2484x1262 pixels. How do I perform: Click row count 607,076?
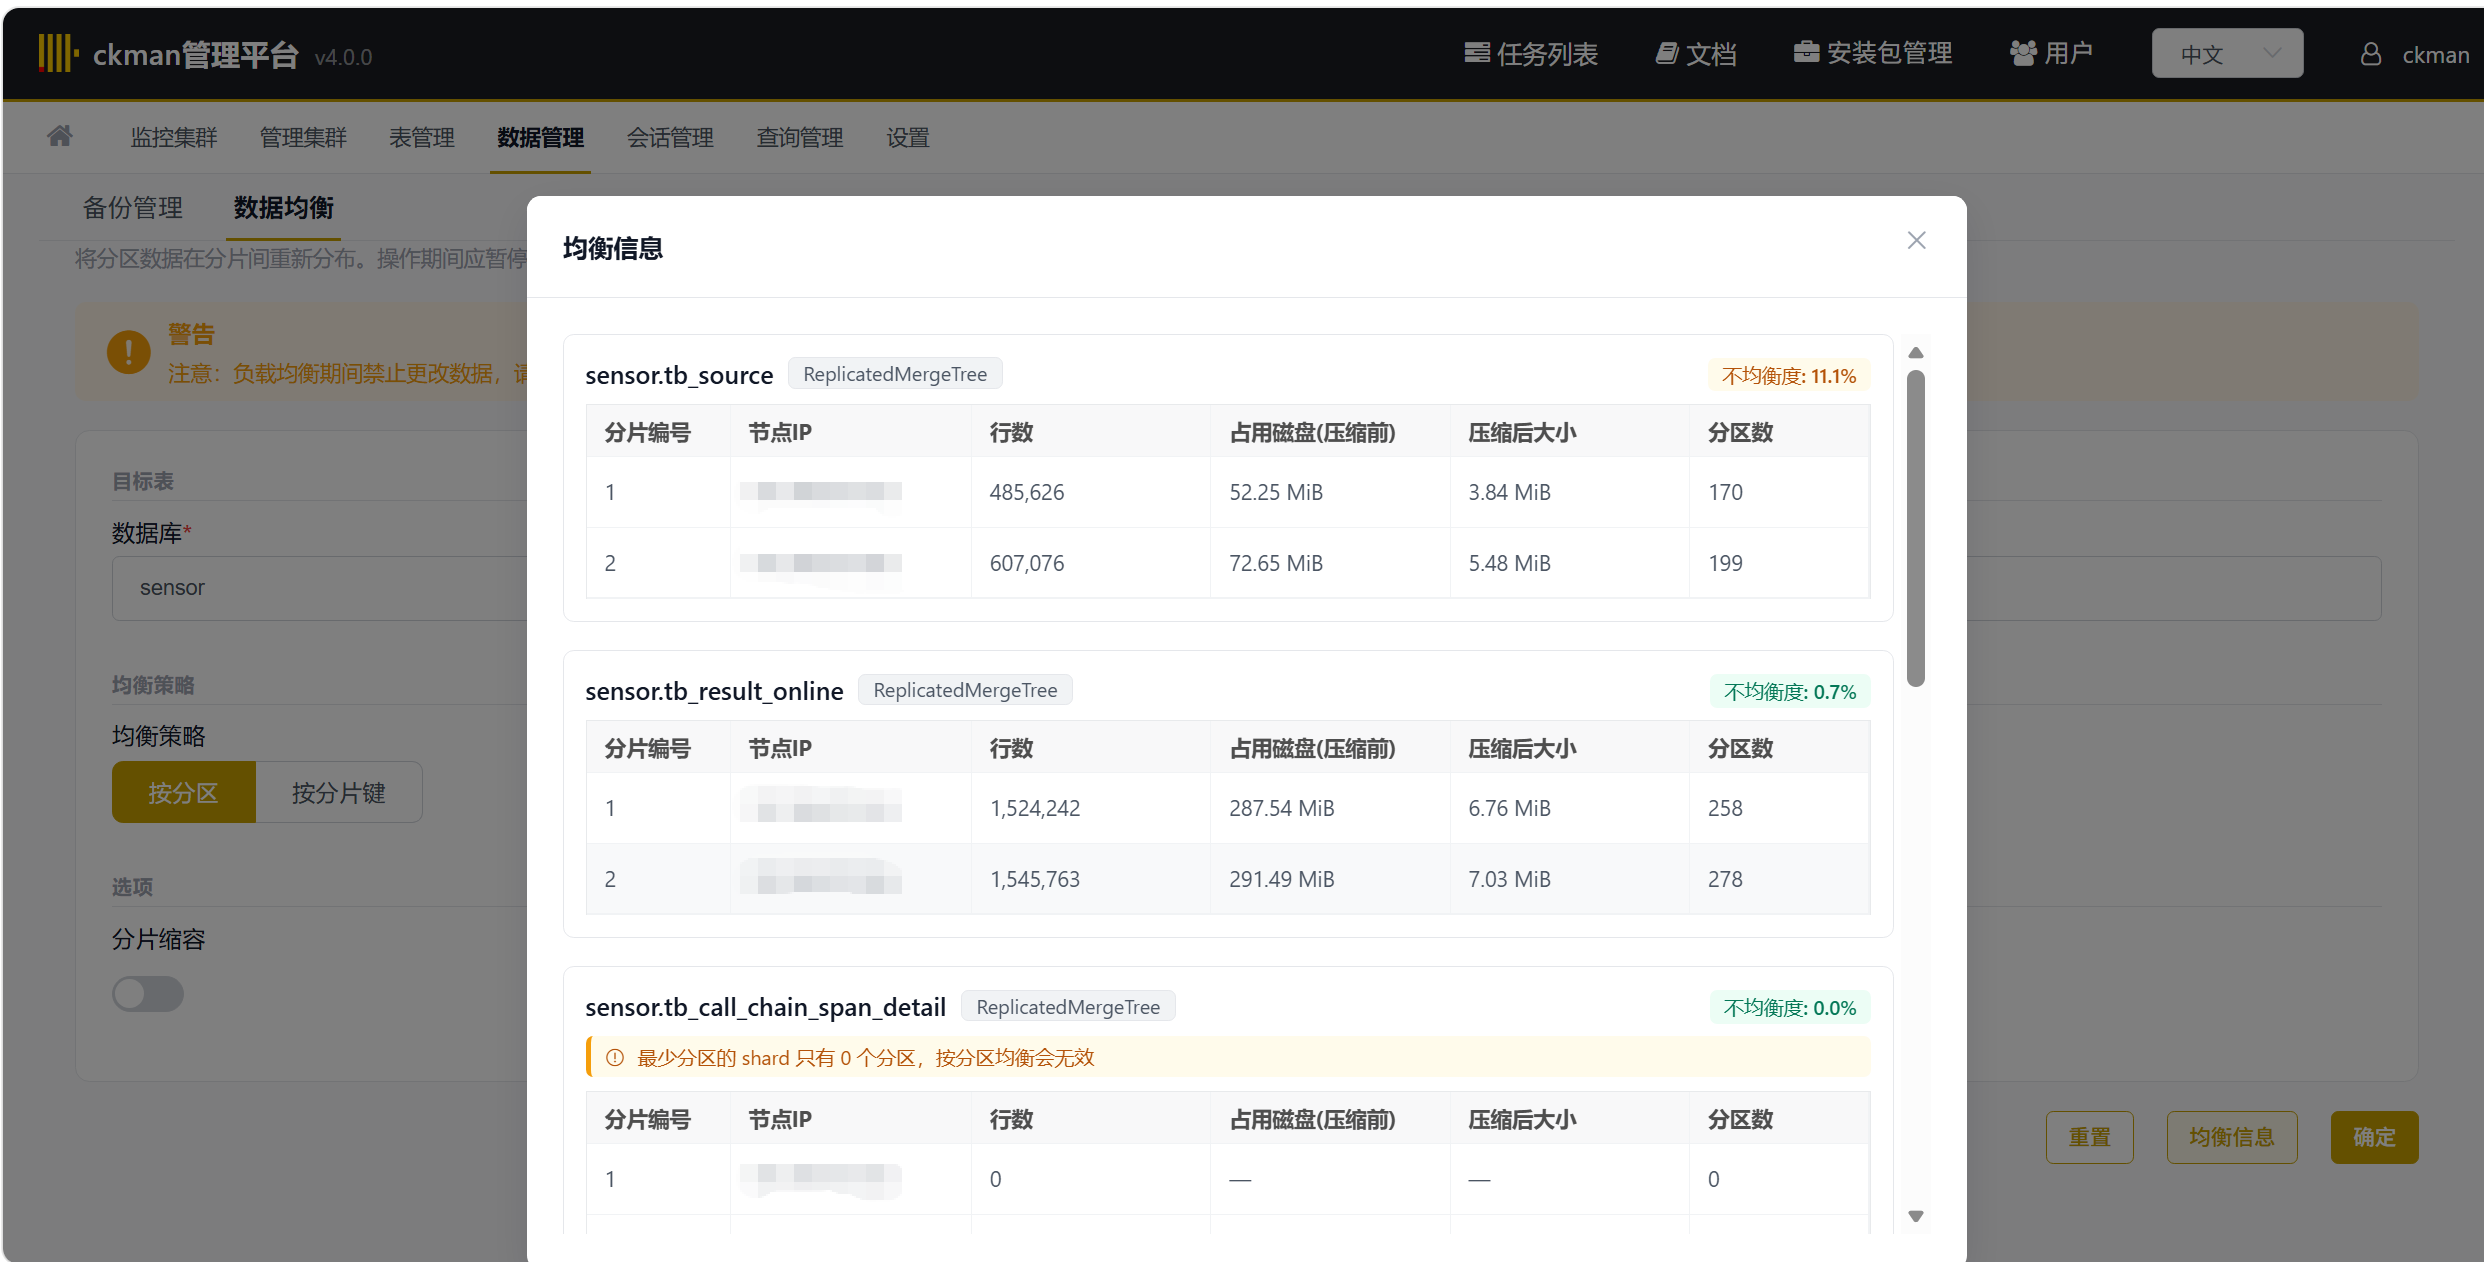(1027, 563)
